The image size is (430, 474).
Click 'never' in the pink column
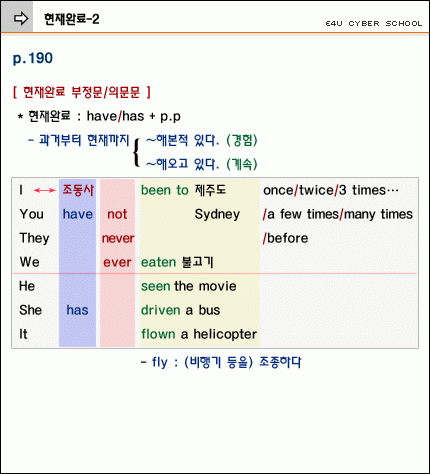click(118, 238)
